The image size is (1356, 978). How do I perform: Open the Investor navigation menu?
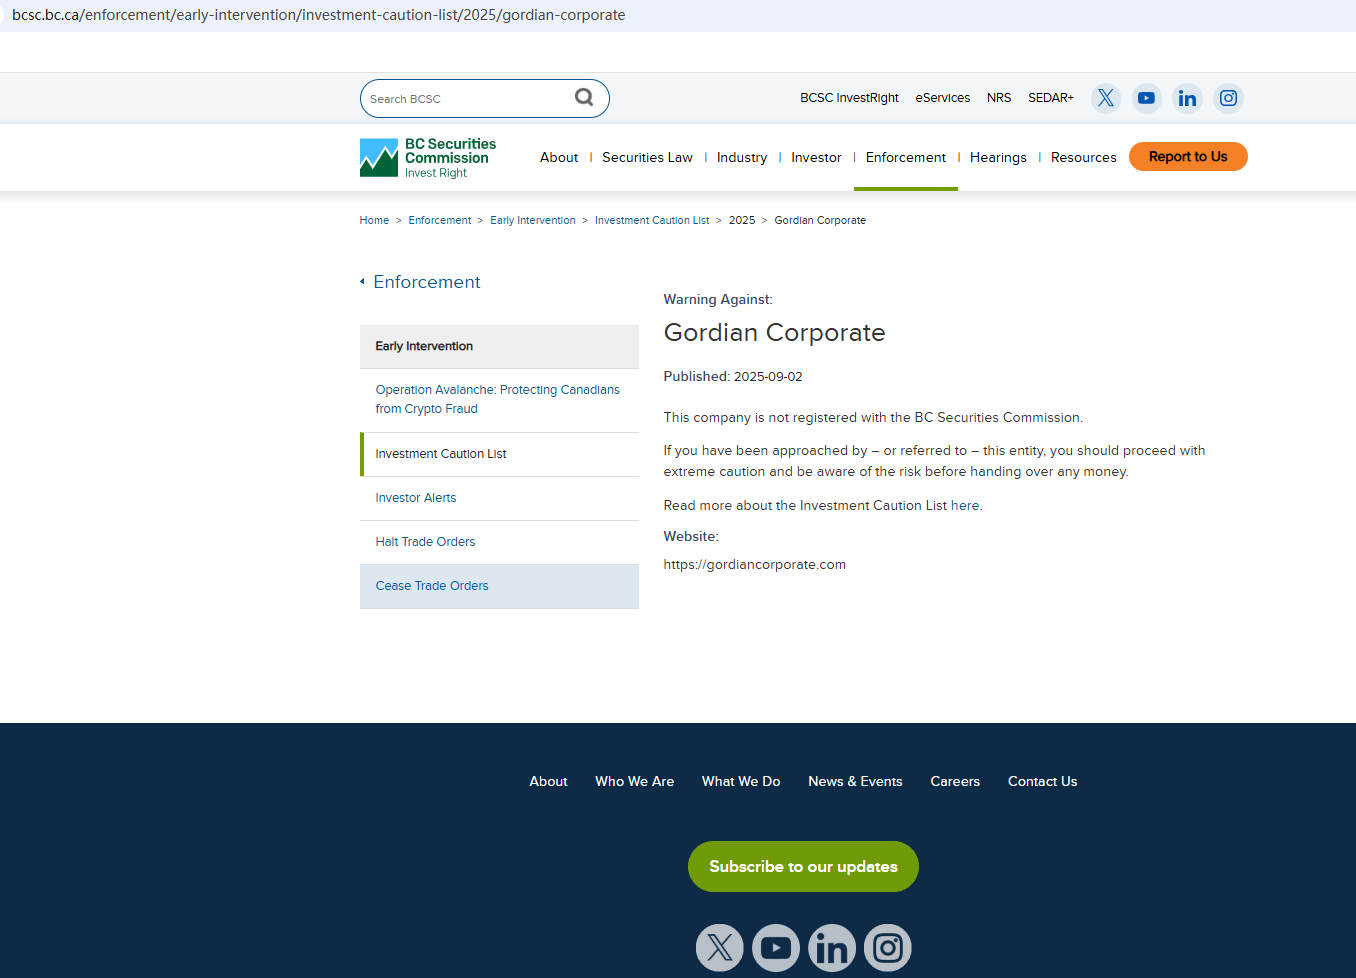816,158
